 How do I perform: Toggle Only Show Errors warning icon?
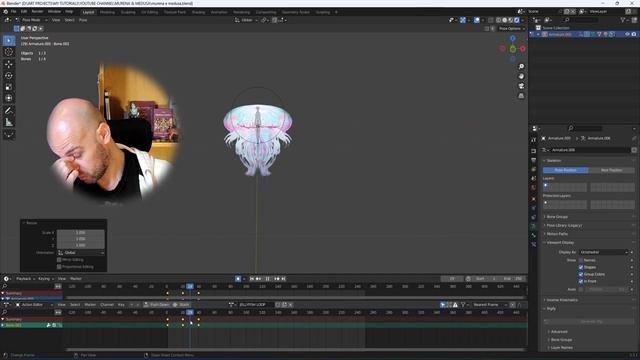click(455, 305)
